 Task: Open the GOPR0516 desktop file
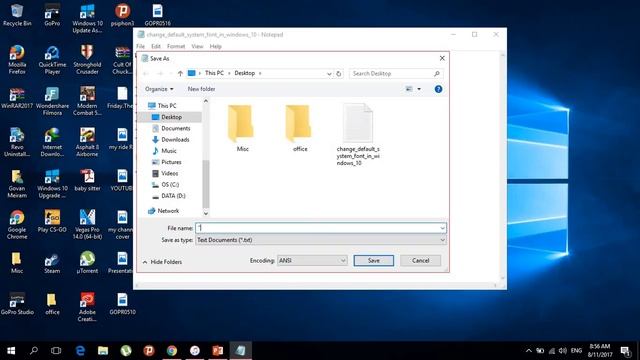coord(158,15)
